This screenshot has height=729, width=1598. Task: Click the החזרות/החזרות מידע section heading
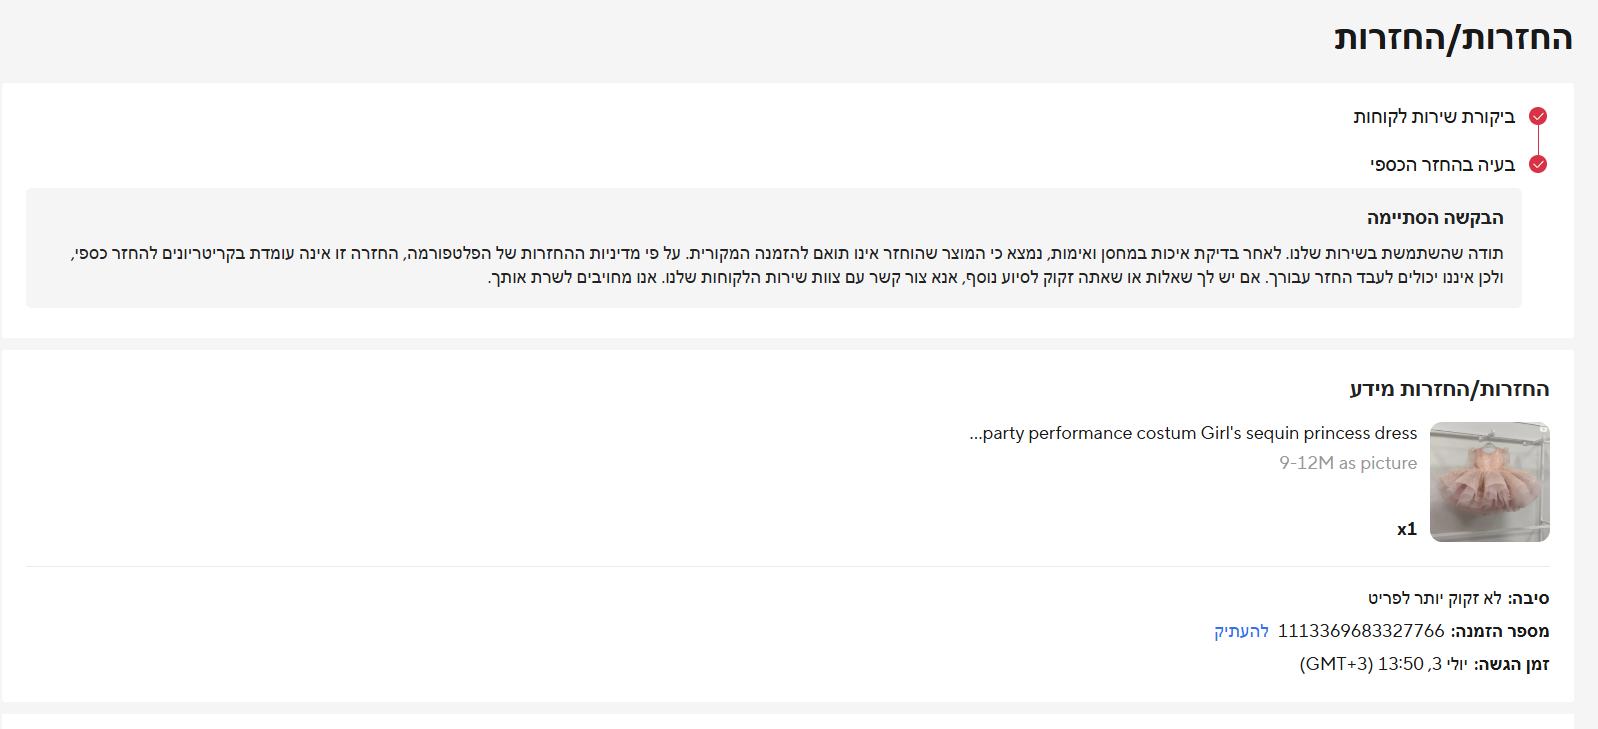1449,389
